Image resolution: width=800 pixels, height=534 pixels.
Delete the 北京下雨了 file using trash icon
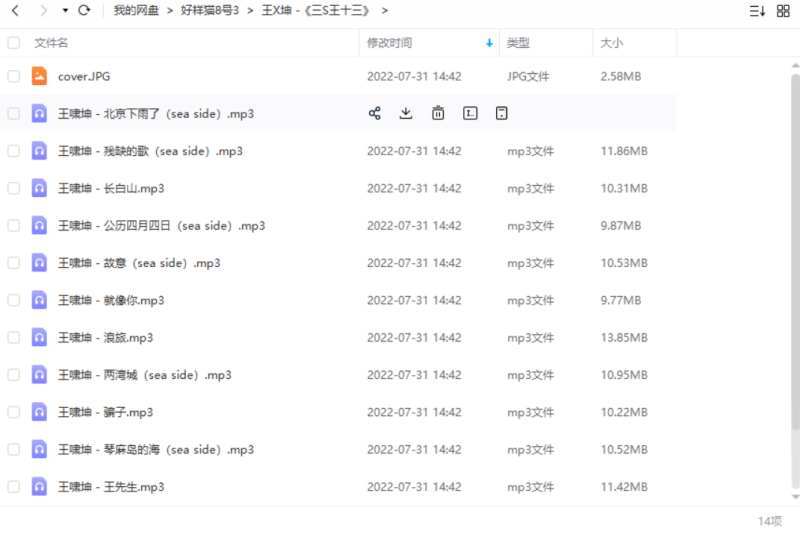438,113
